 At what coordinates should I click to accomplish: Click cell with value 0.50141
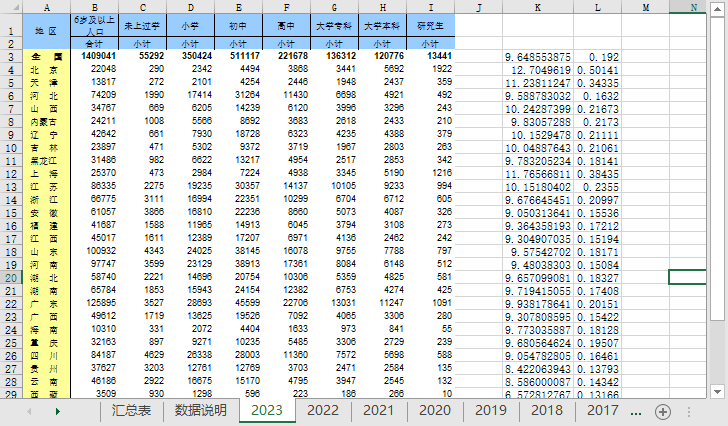[x=598, y=70]
